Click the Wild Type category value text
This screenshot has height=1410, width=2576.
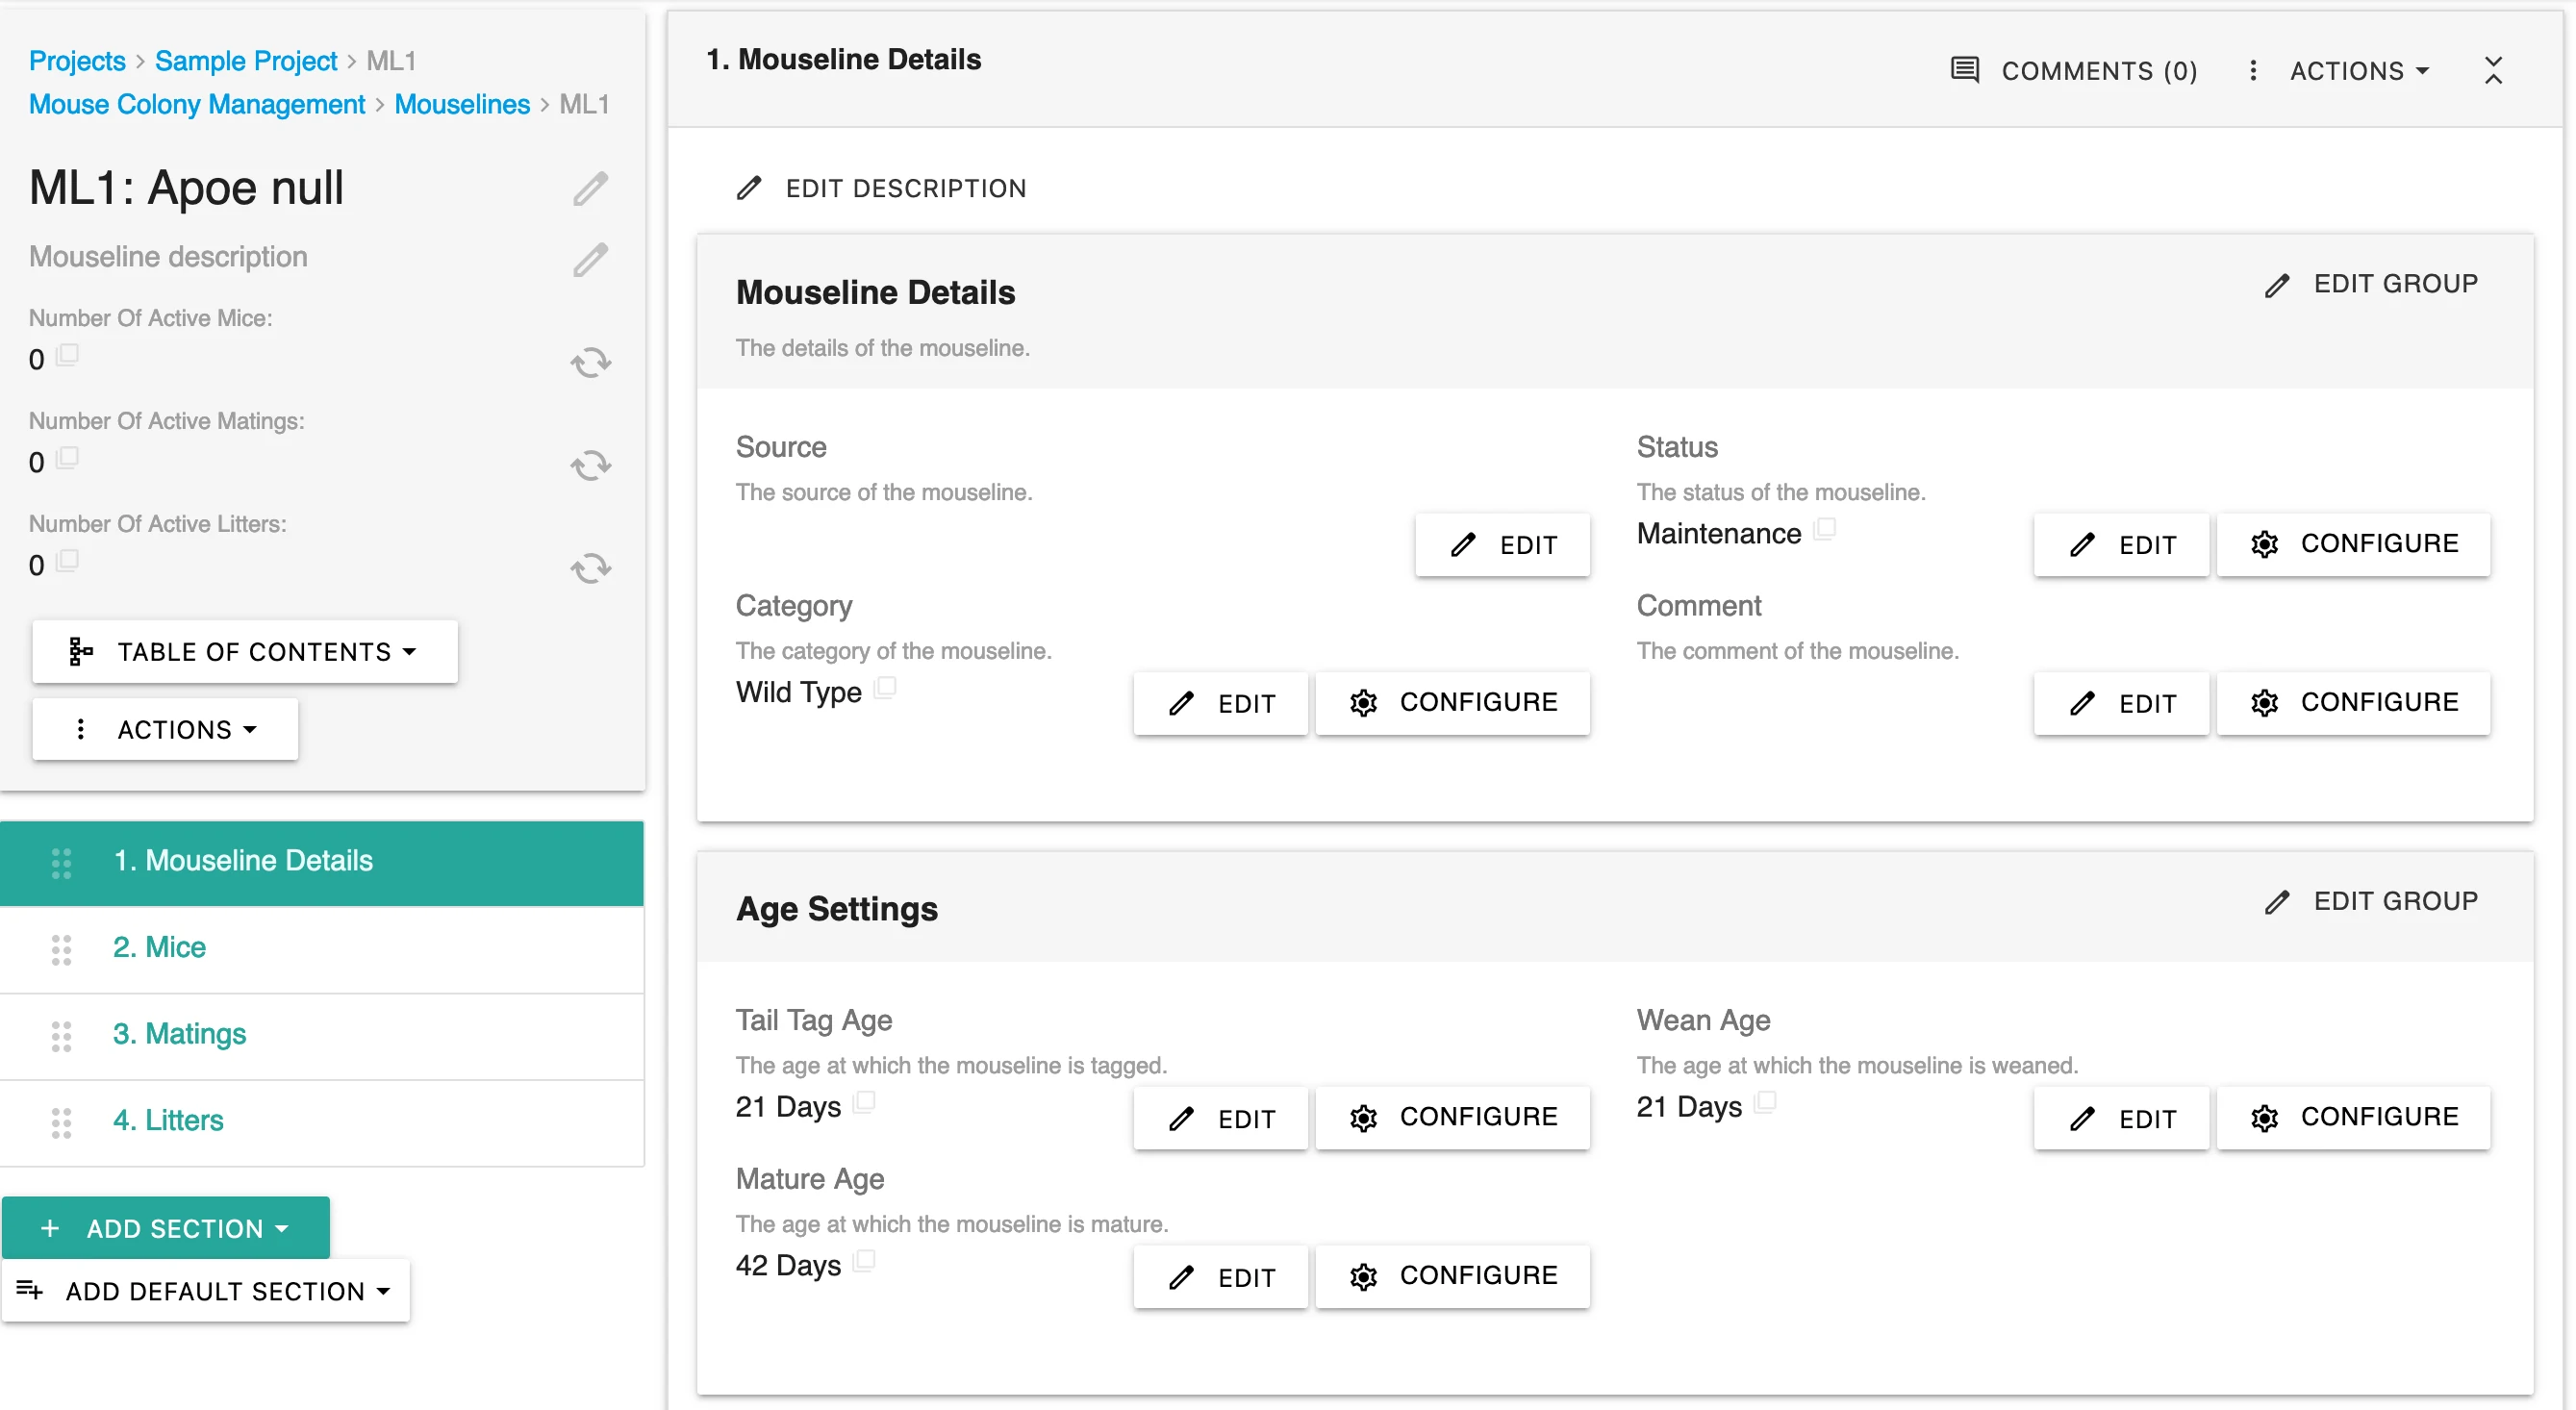798,692
